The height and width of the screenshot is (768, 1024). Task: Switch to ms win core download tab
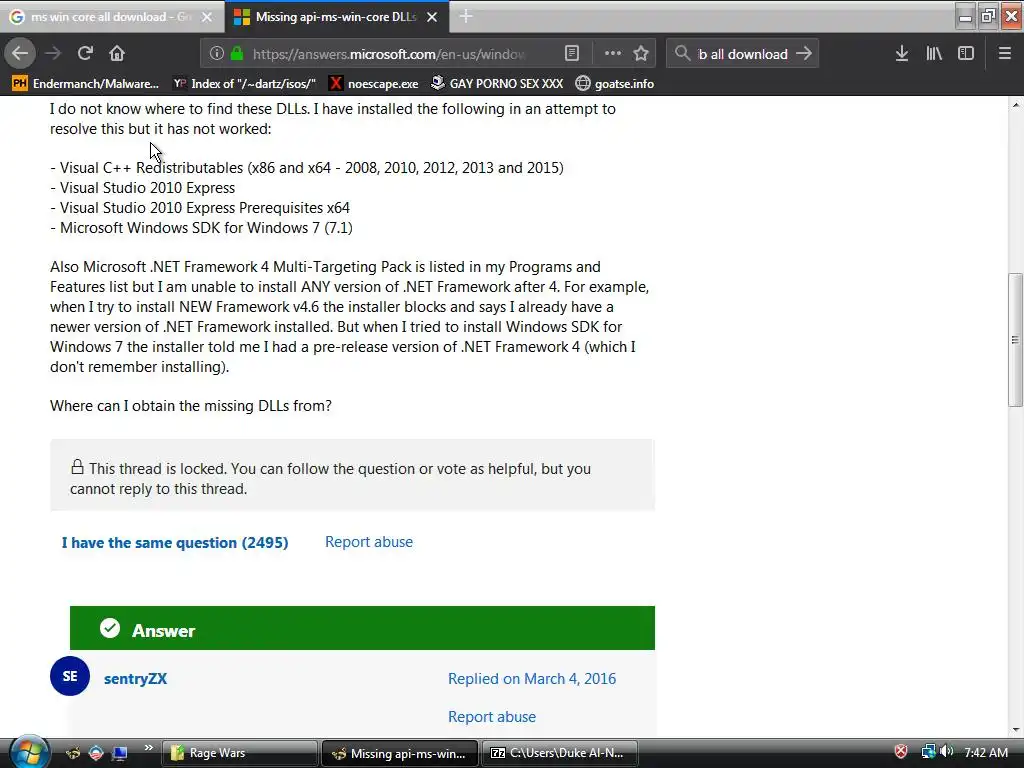[x=112, y=17]
